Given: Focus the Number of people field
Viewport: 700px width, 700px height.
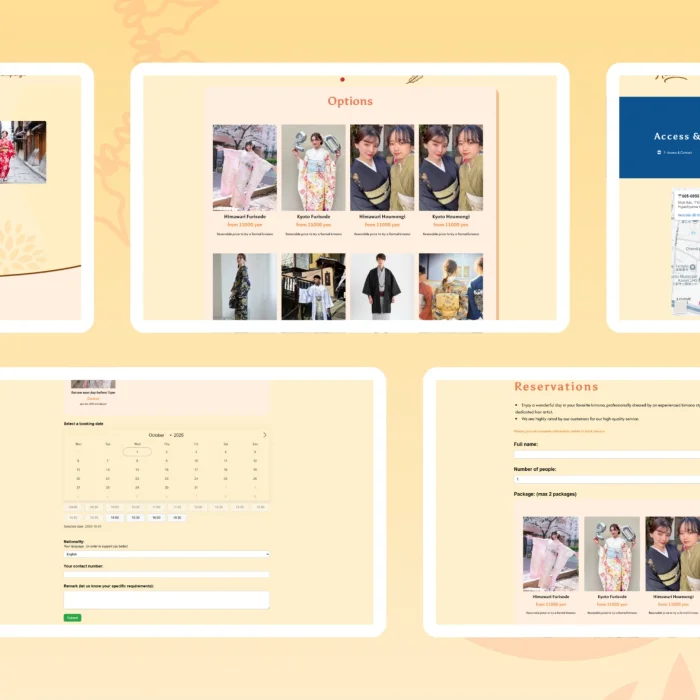Looking at the screenshot, I should (x=607, y=479).
